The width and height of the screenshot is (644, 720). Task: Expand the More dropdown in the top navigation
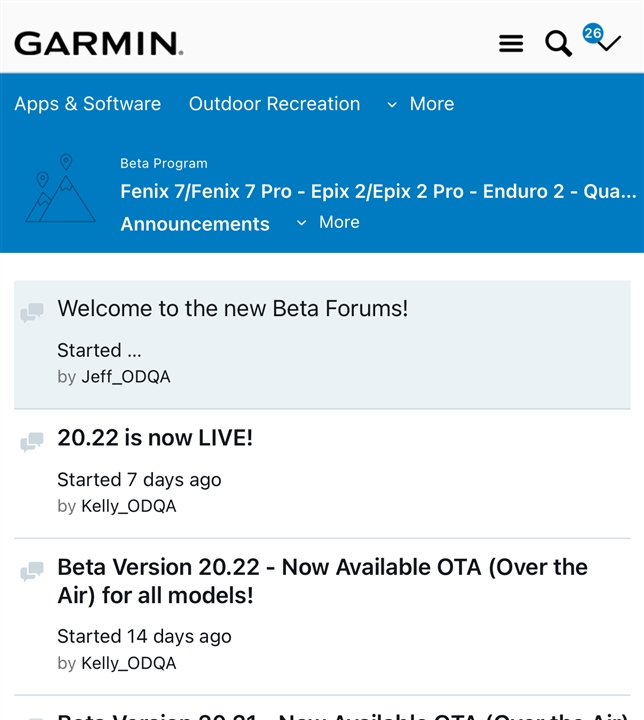420,104
